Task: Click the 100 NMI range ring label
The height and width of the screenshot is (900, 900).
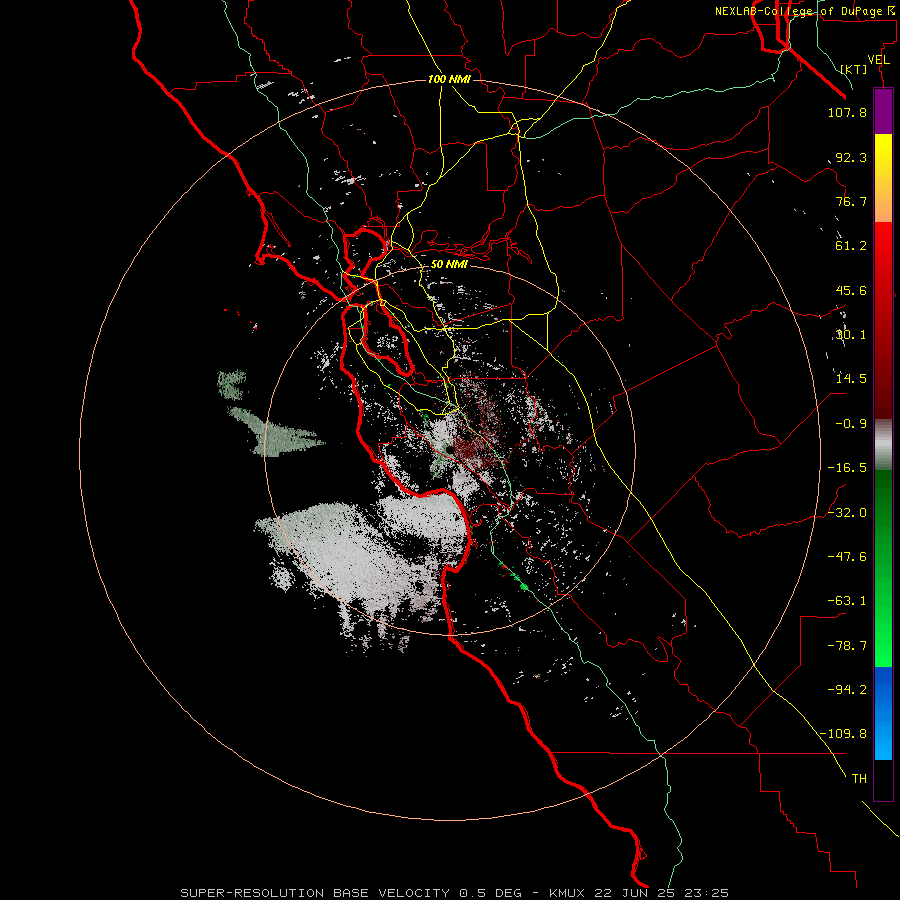Action: click(x=449, y=79)
